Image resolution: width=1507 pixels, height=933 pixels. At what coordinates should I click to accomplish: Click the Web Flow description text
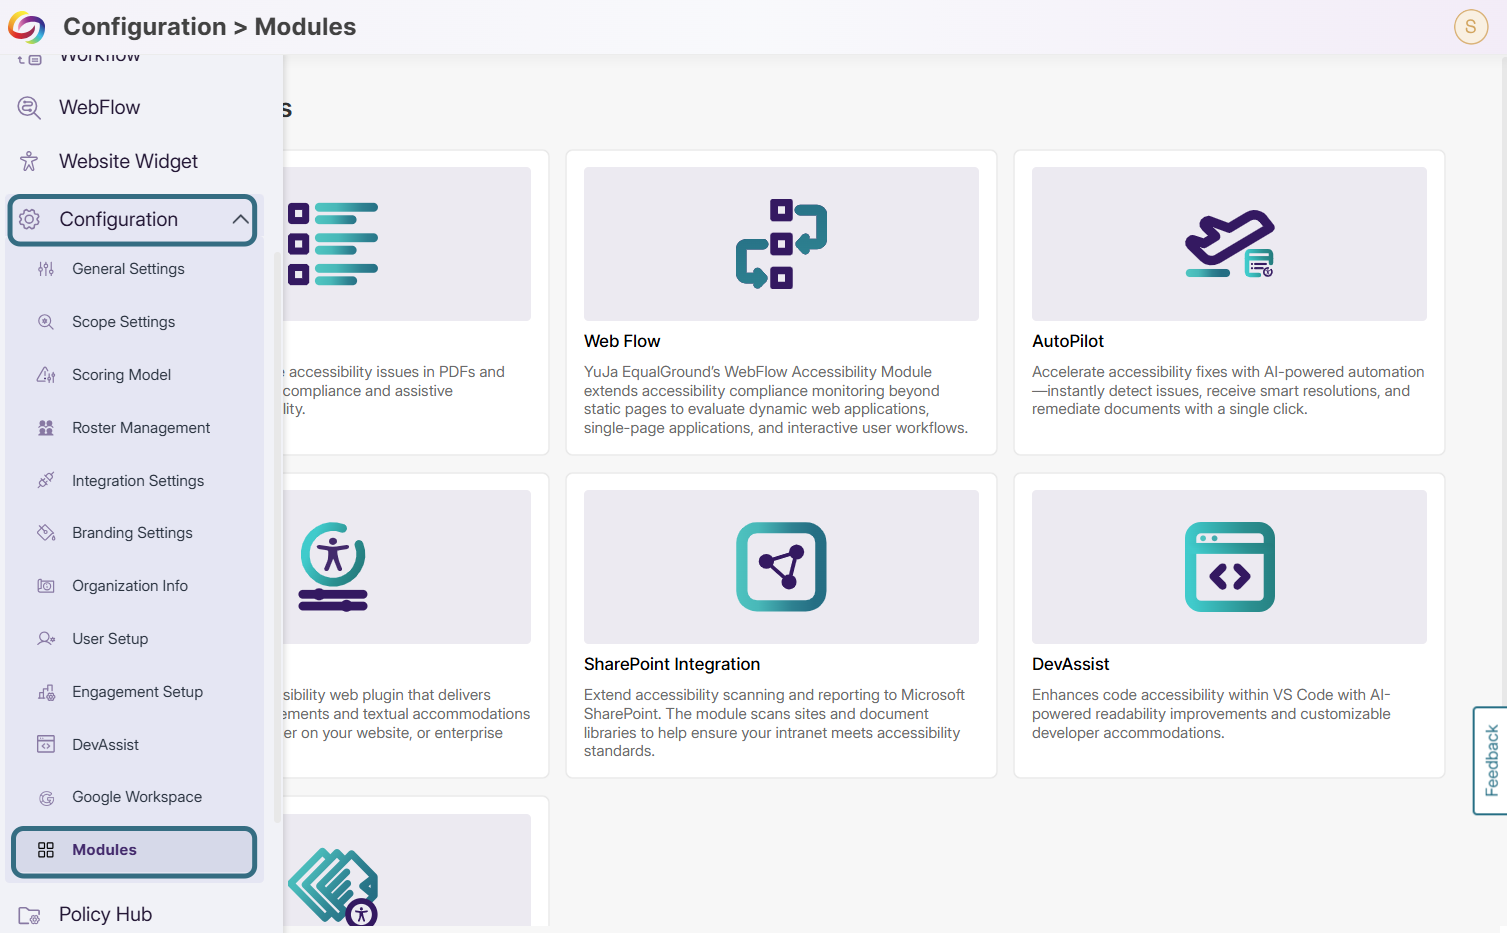pyautogui.click(x=776, y=400)
